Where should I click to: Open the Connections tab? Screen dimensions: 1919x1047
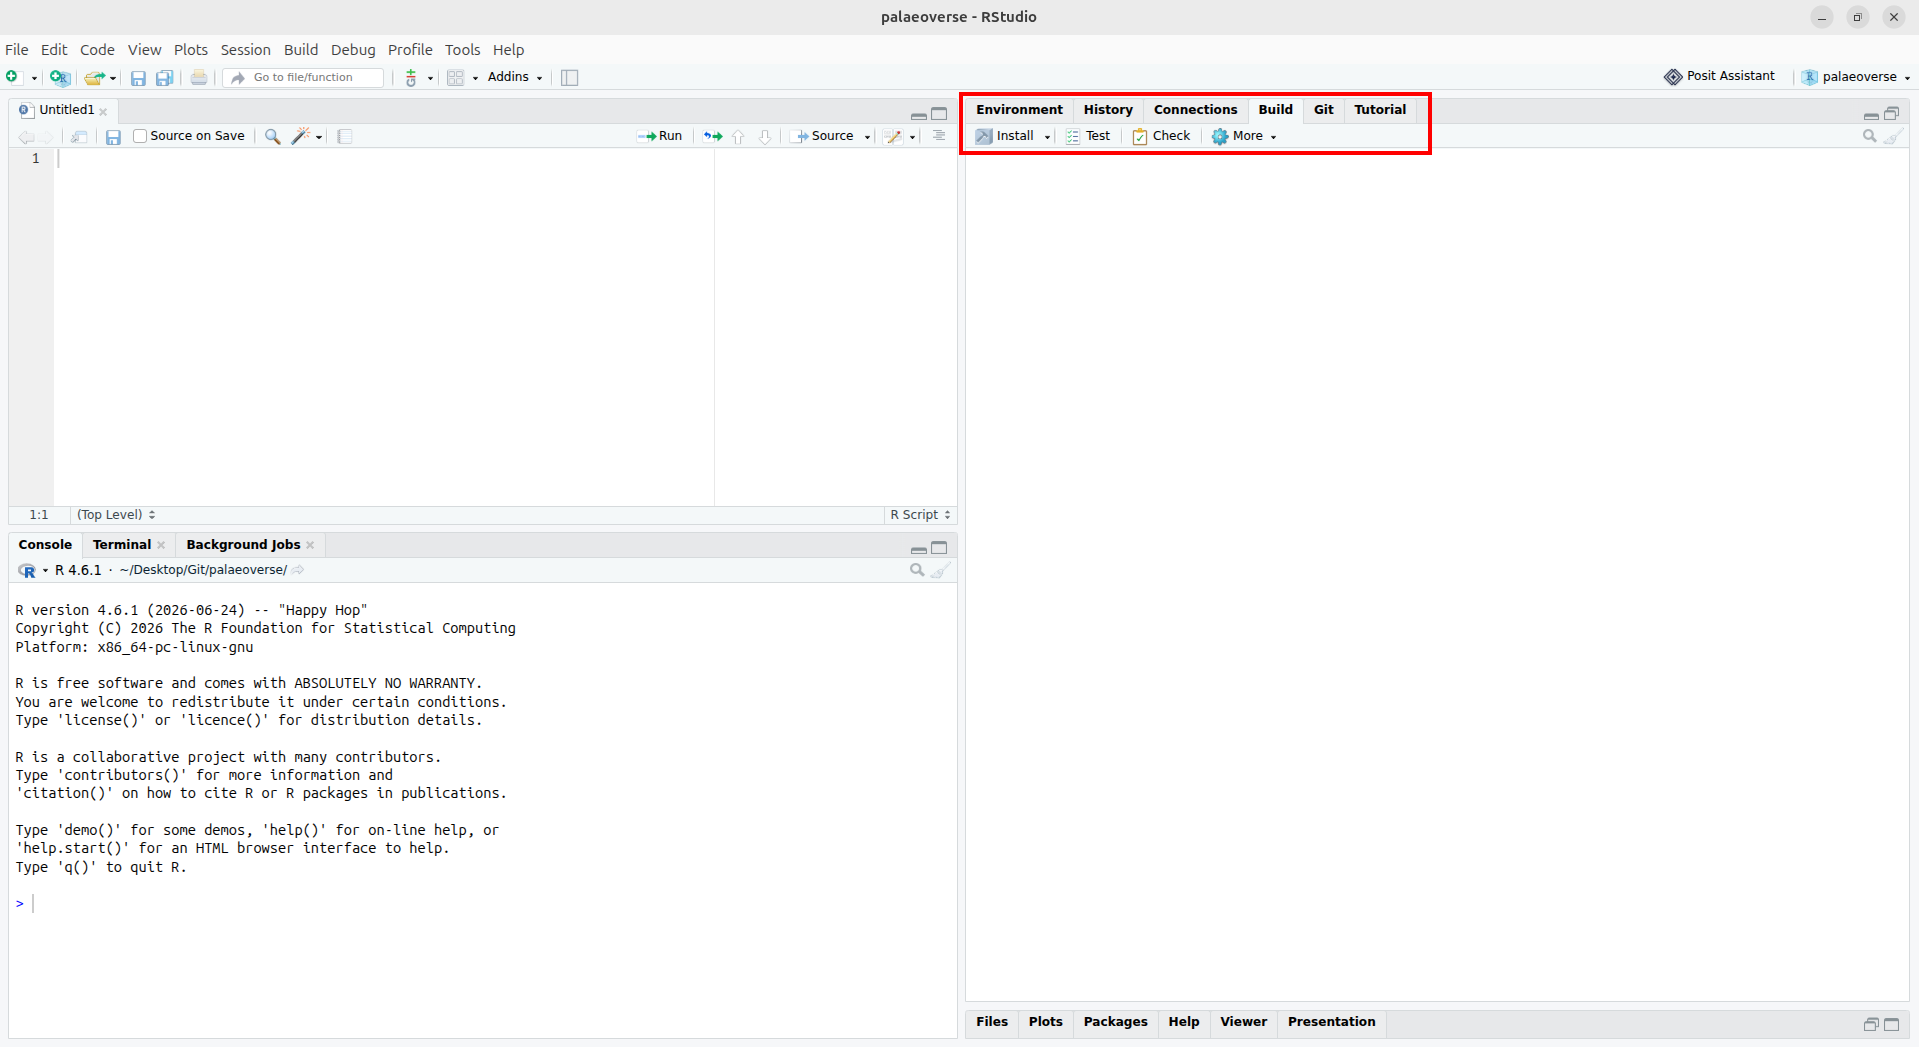(1195, 110)
